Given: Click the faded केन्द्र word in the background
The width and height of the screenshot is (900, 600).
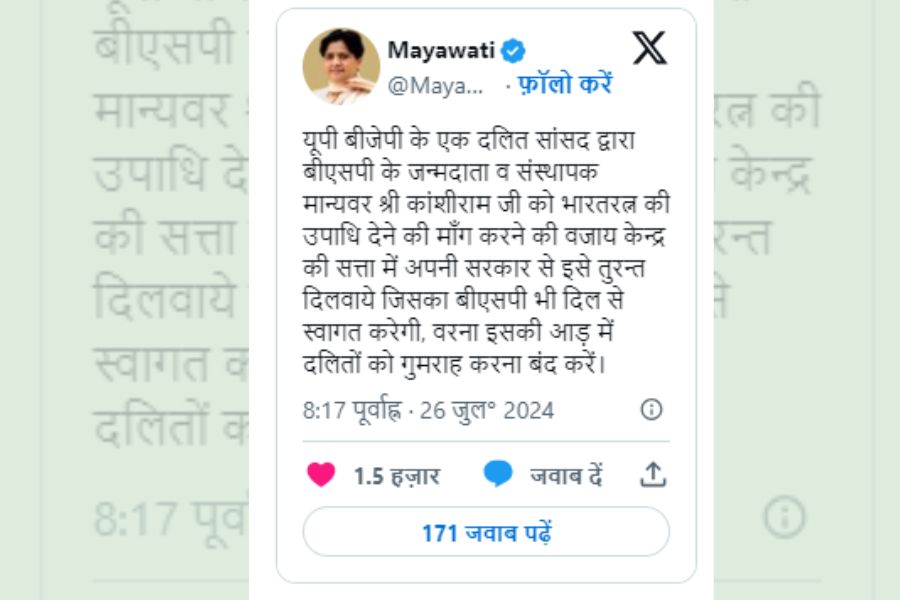Looking at the screenshot, I should (771, 172).
